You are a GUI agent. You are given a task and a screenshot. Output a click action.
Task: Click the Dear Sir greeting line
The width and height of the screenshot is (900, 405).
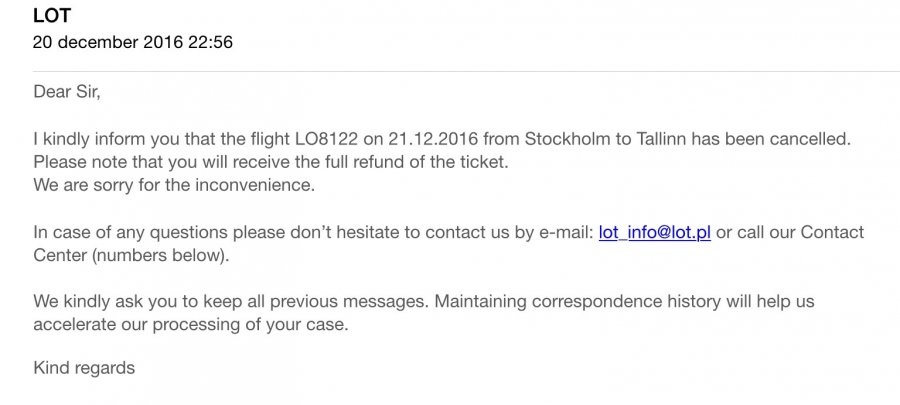coord(67,92)
